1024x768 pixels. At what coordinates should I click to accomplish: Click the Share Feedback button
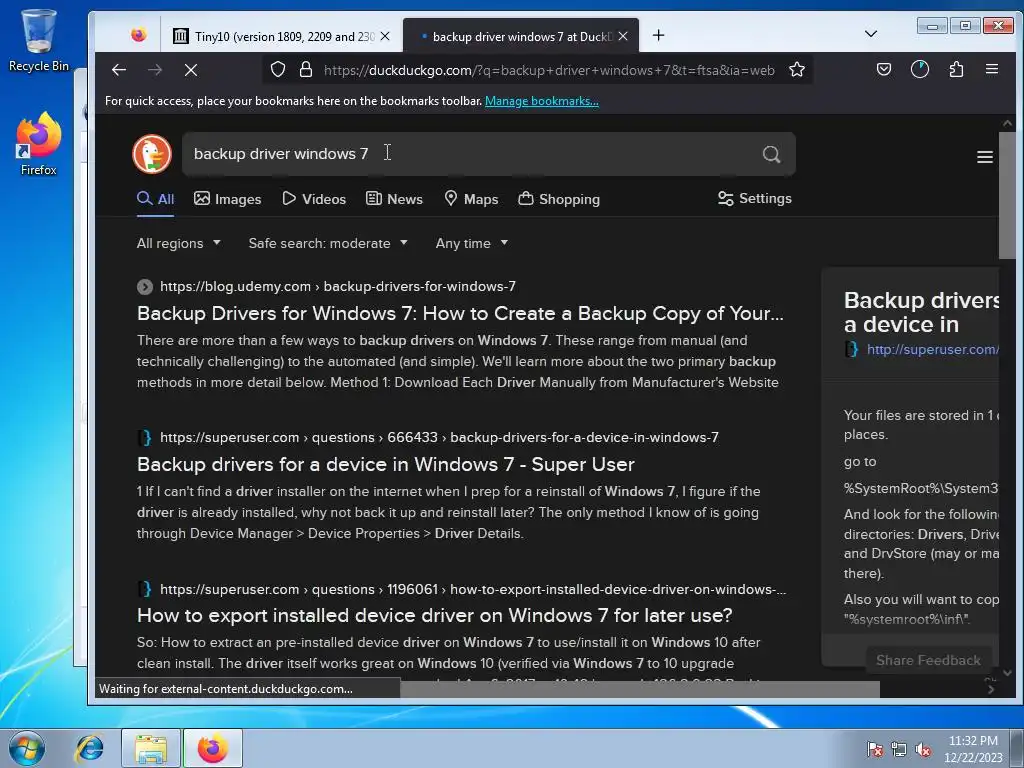coord(928,660)
